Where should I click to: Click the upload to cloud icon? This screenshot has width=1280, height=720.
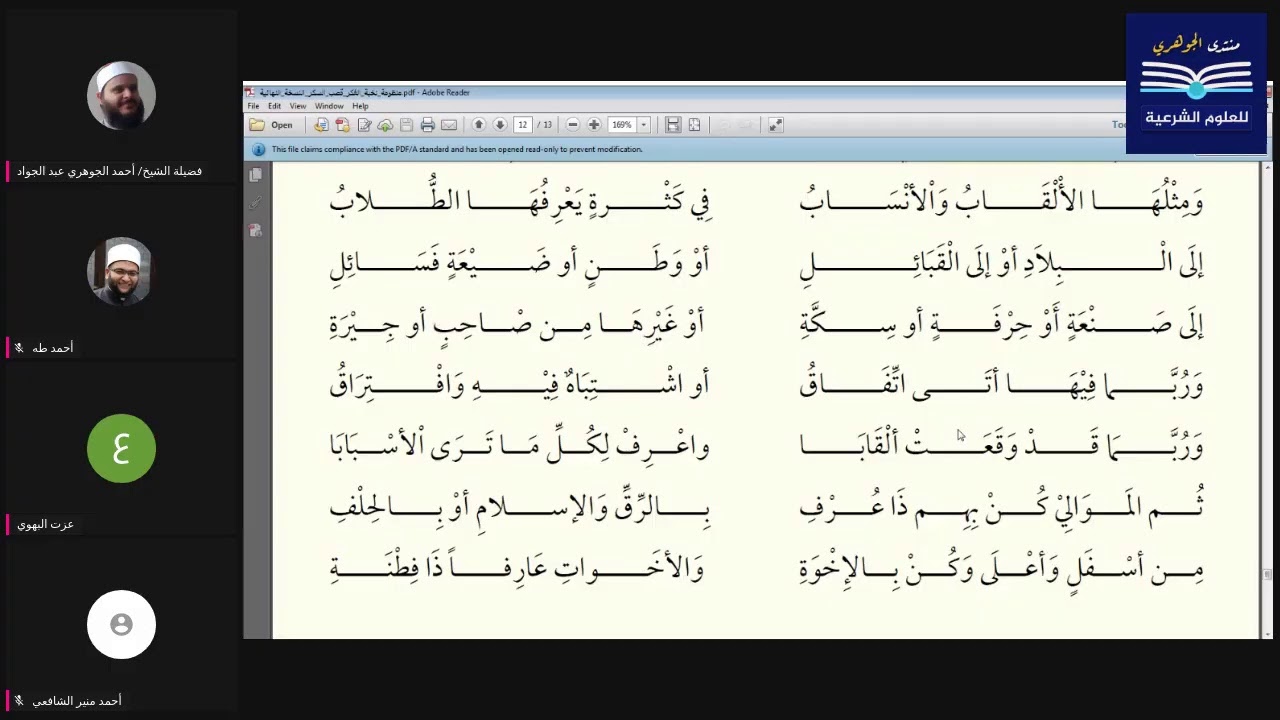coord(385,125)
